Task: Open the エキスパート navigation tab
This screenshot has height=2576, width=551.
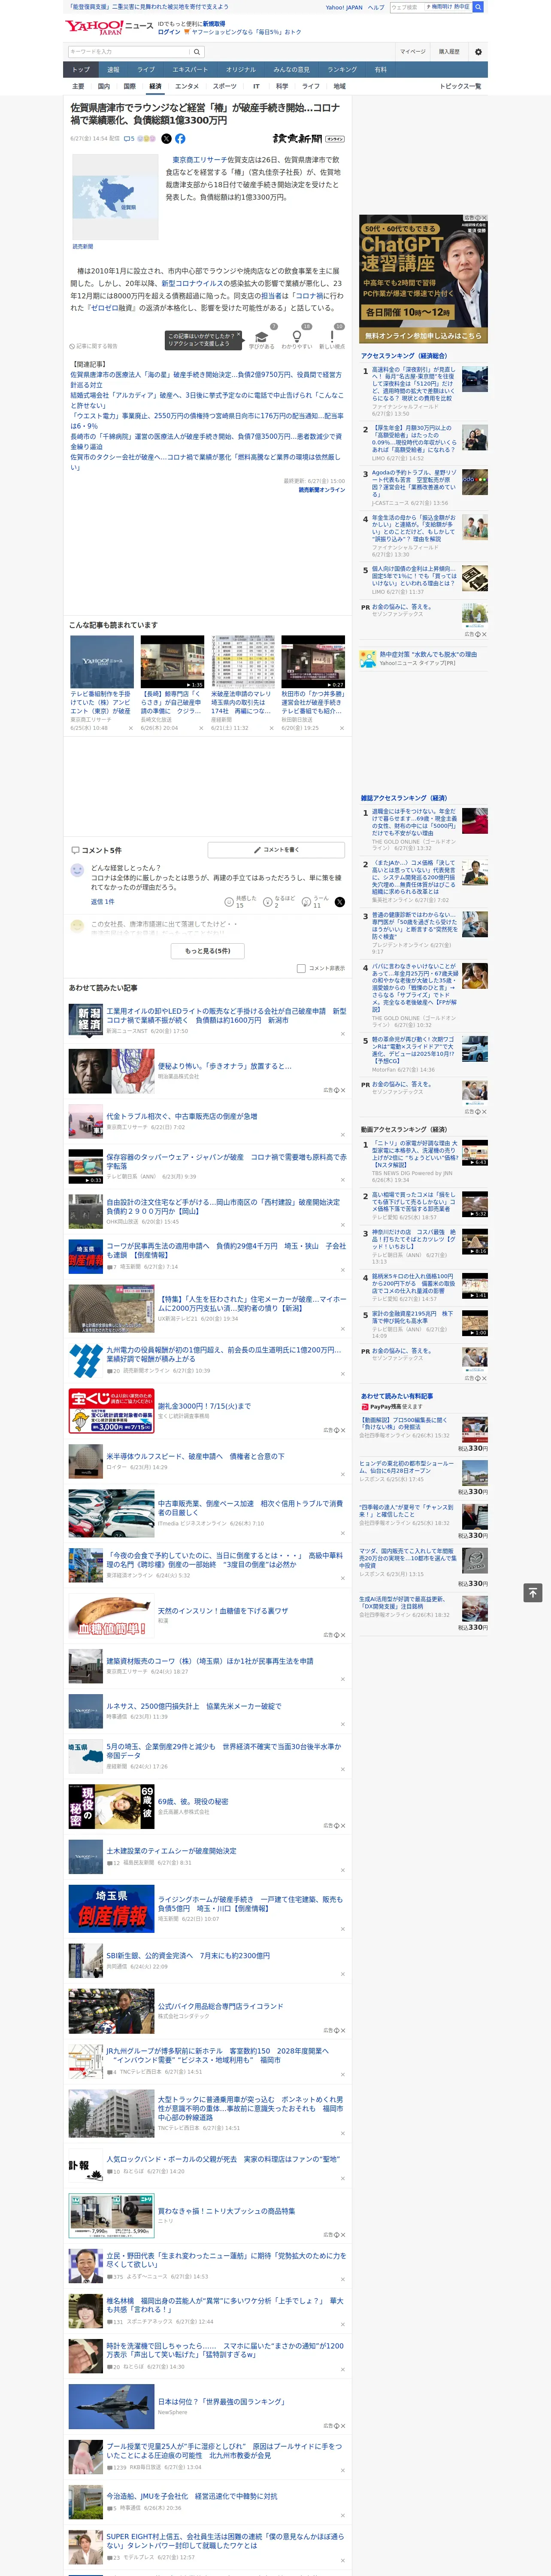Action: (x=190, y=70)
